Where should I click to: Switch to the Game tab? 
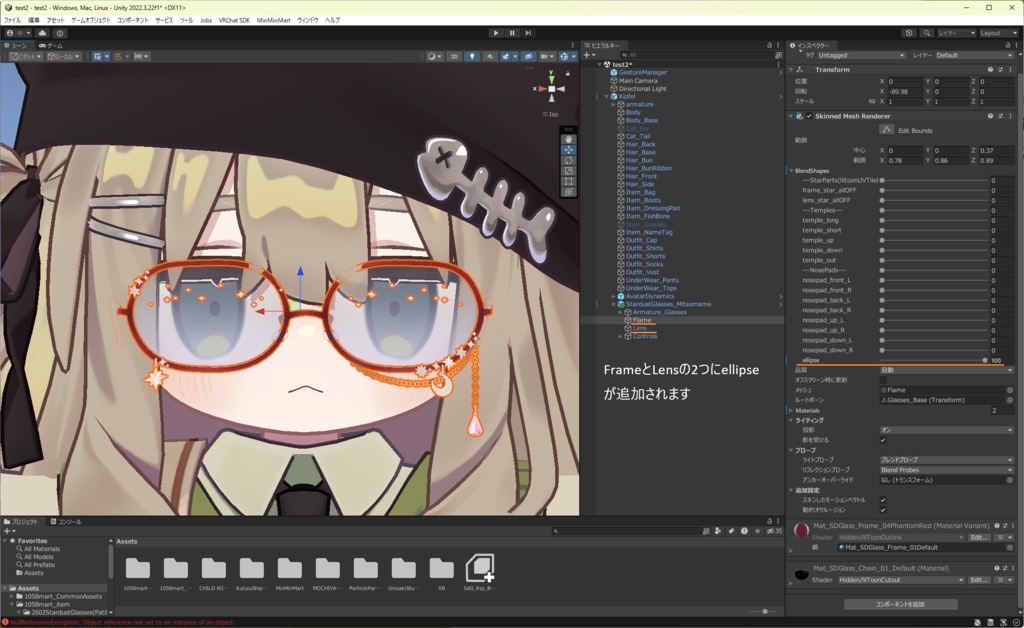pyautogui.click(x=51, y=46)
